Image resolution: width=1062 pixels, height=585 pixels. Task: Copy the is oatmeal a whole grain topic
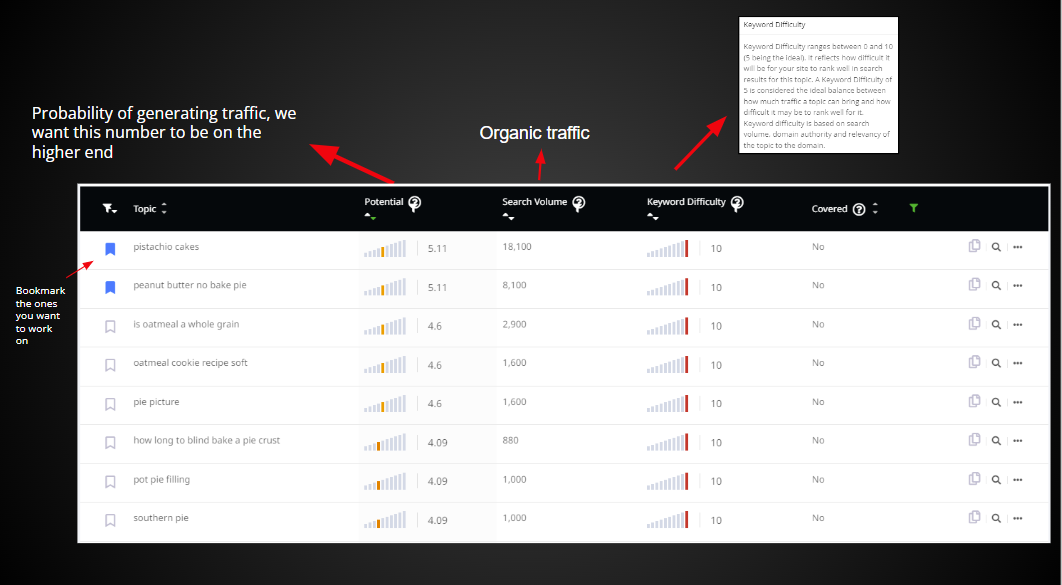[x=974, y=324]
